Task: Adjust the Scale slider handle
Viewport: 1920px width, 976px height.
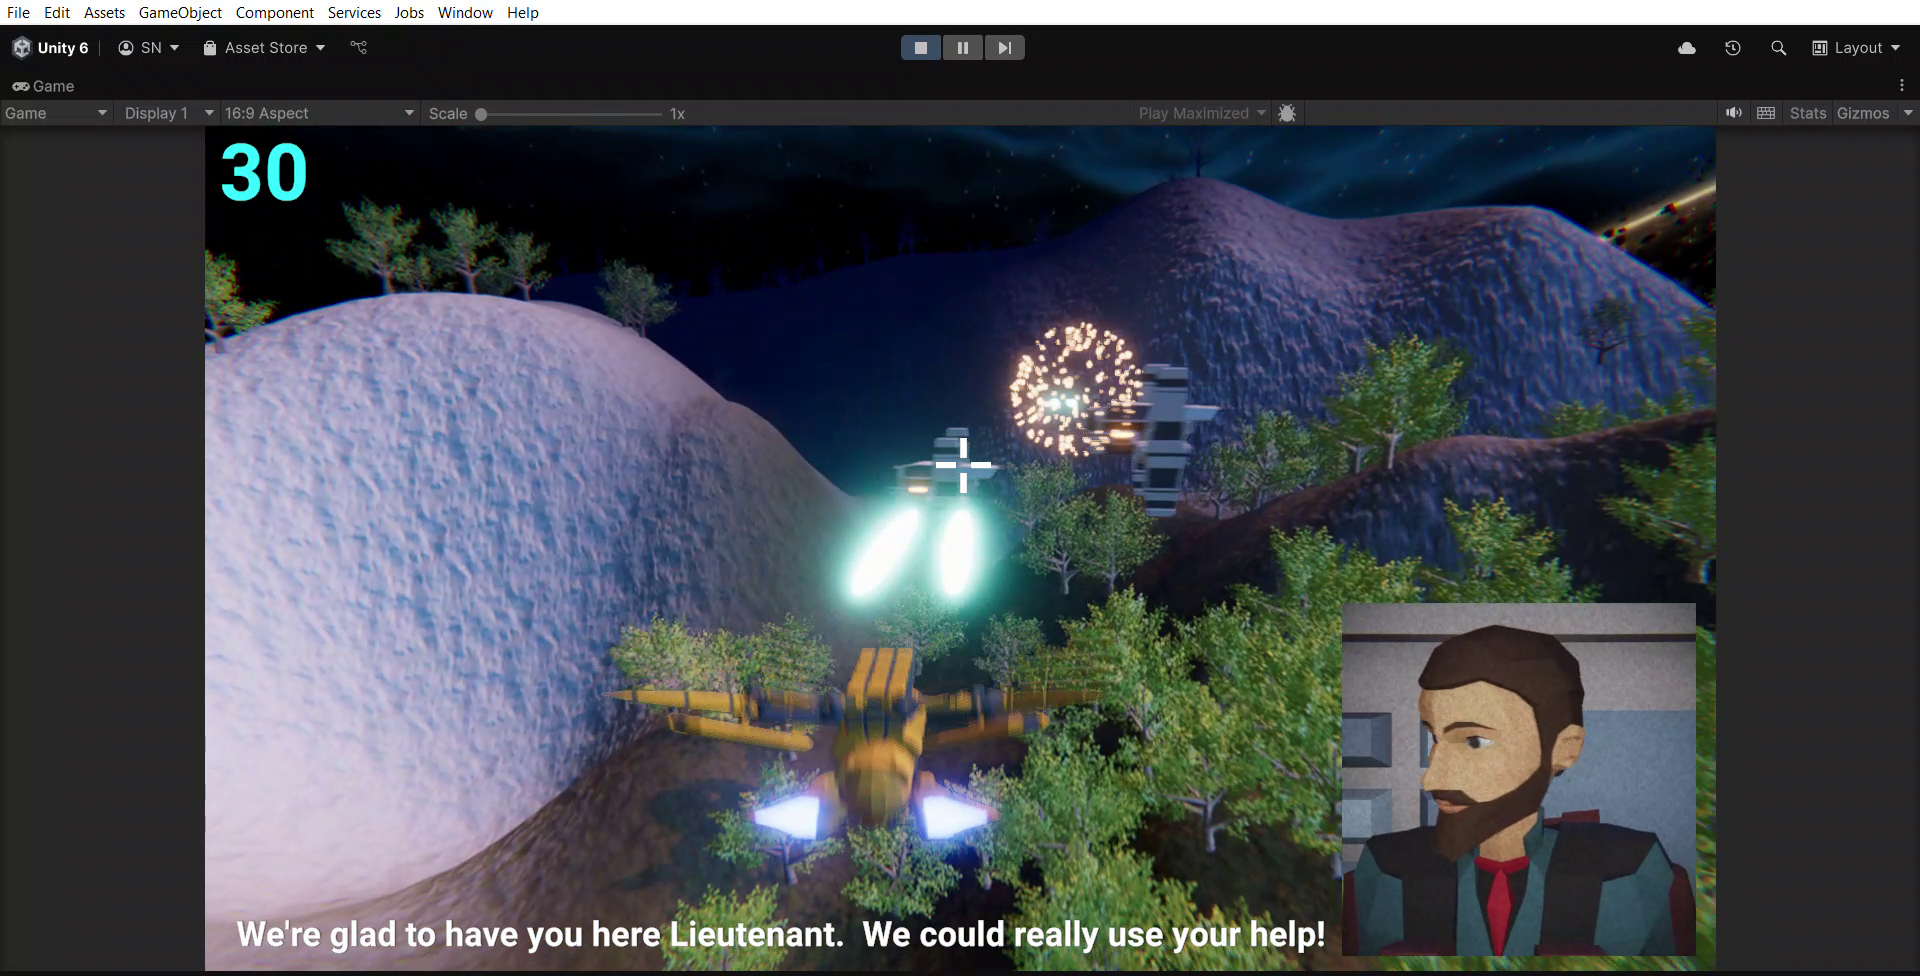Action: [x=481, y=114]
